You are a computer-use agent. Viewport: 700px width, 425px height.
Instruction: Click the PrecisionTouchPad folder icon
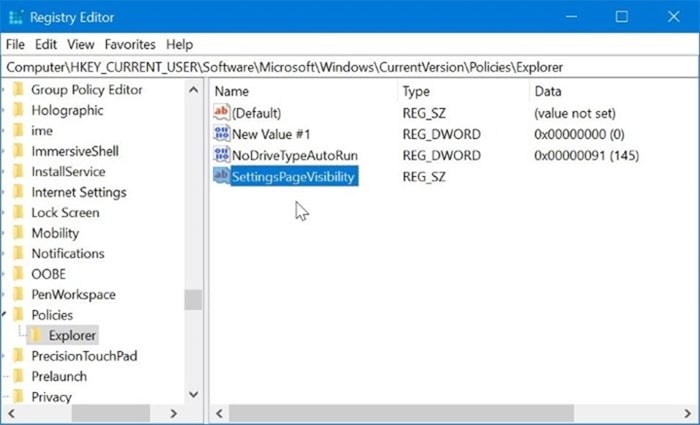click(x=18, y=356)
